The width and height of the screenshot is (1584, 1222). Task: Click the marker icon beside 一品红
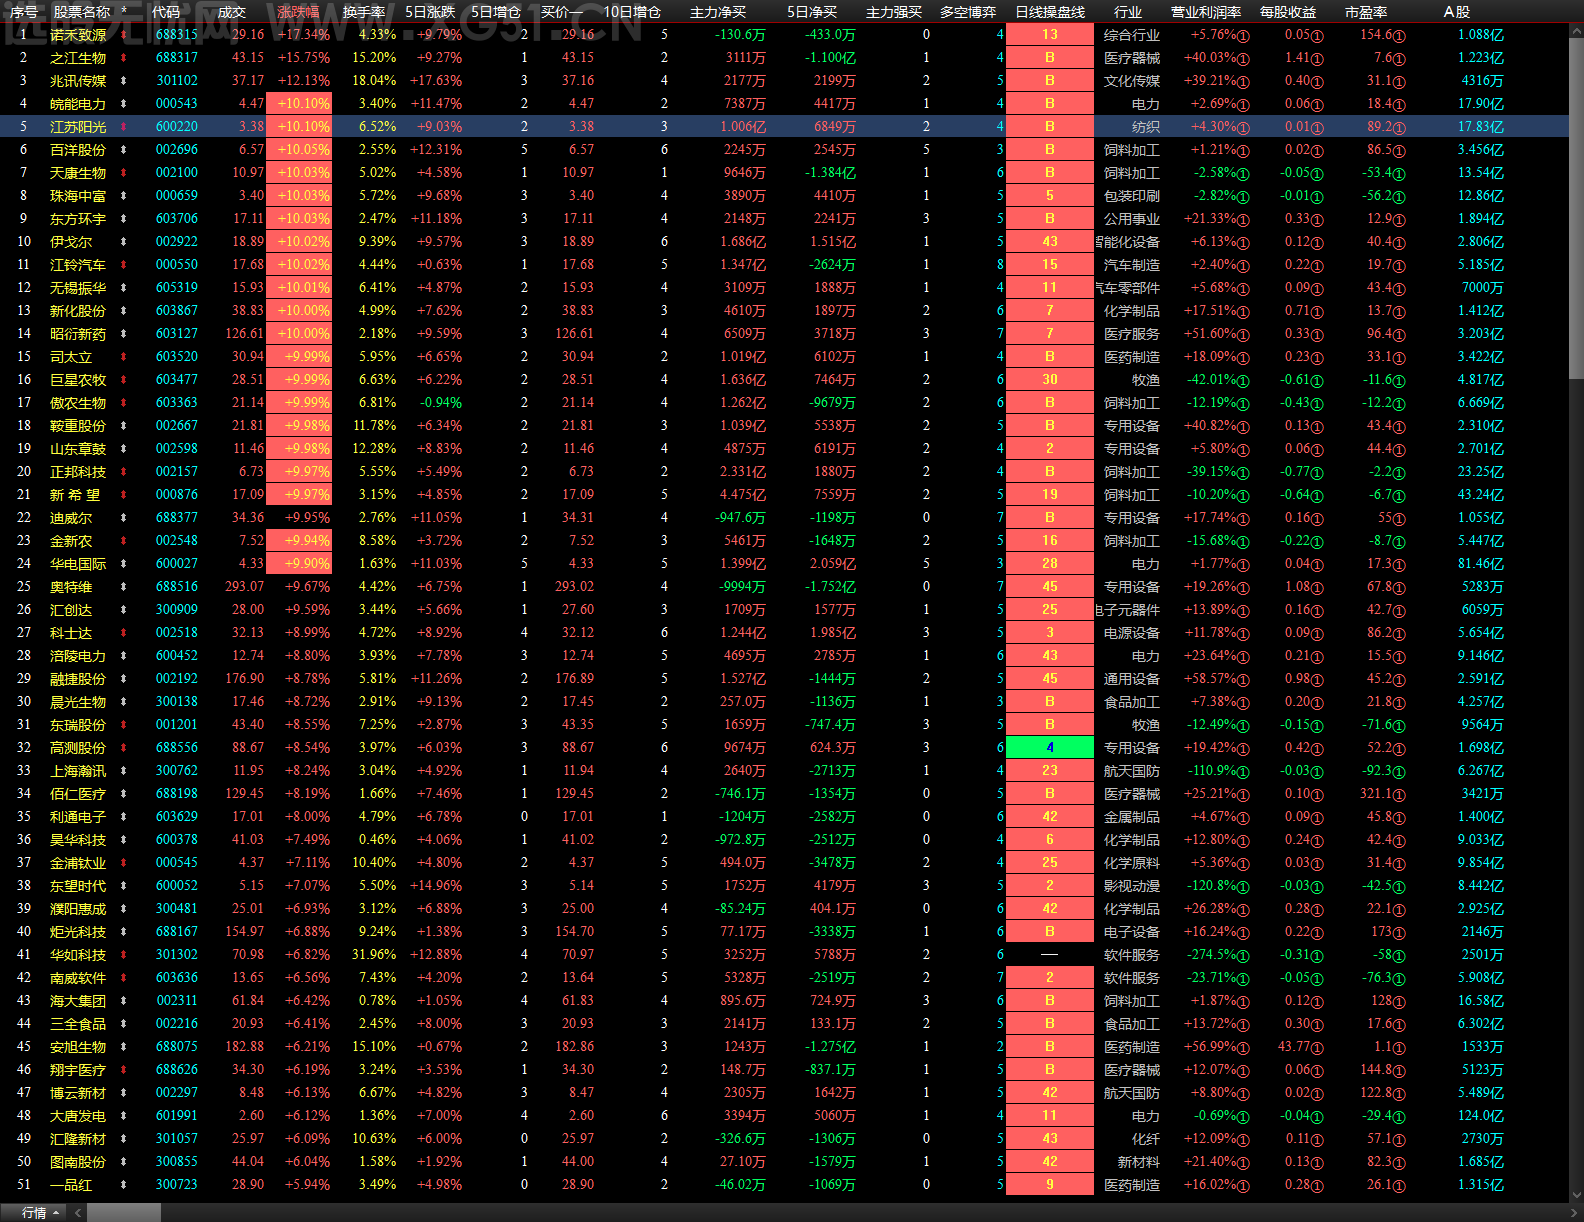124,1185
